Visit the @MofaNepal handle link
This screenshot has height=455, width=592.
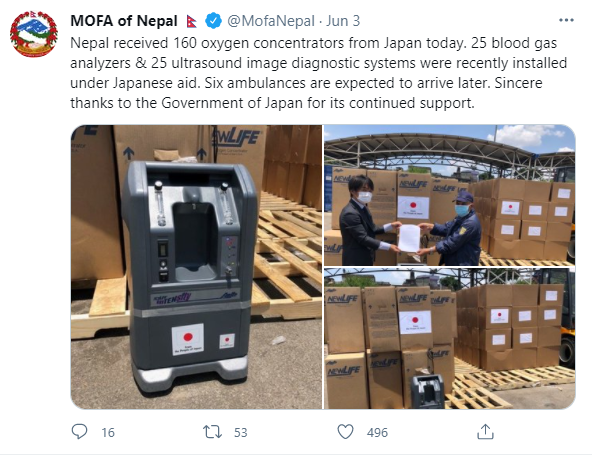coord(271,21)
